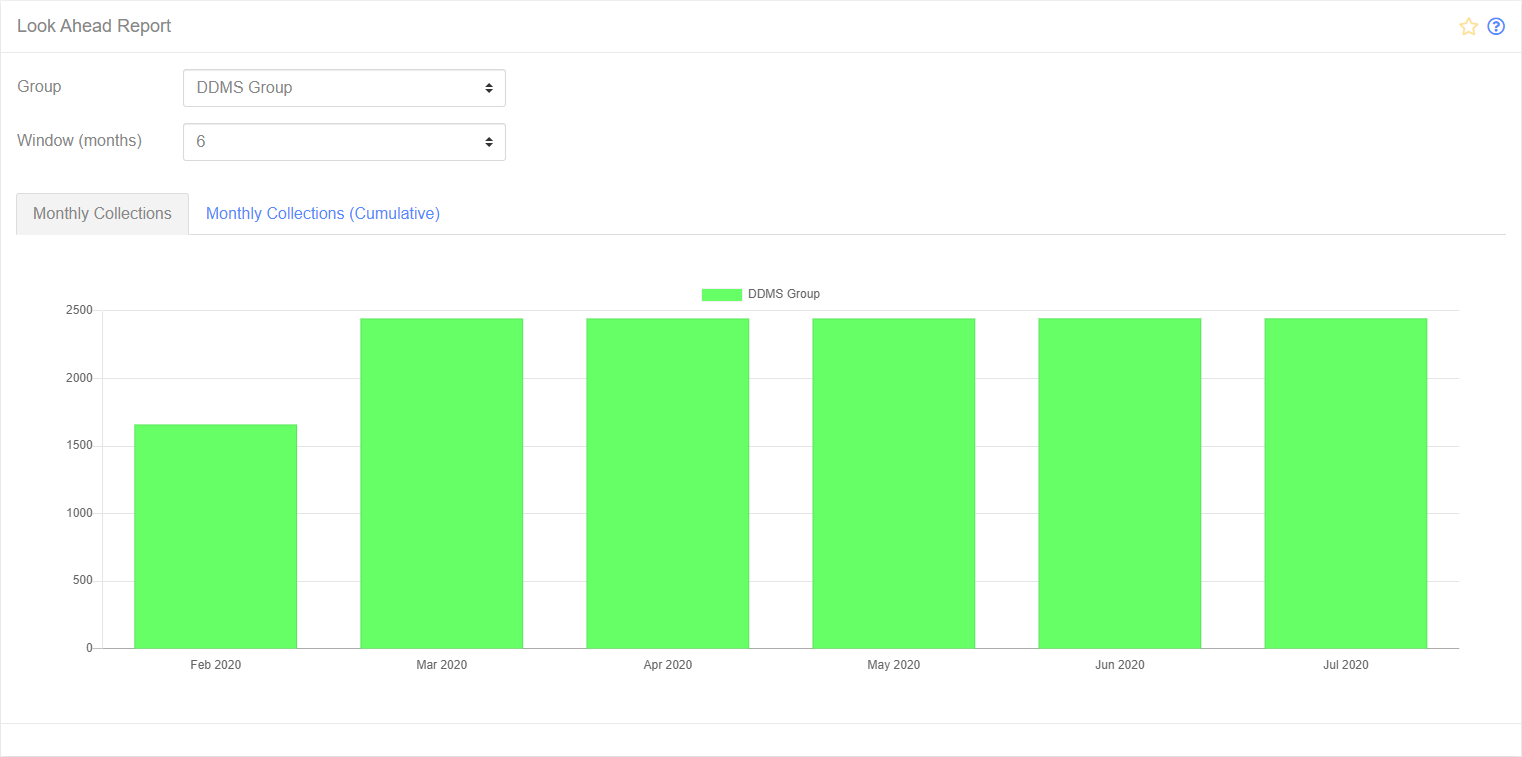Click the Feb 2020 axis label
The width and height of the screenshot is (1522, 757).
pos(216,665)
